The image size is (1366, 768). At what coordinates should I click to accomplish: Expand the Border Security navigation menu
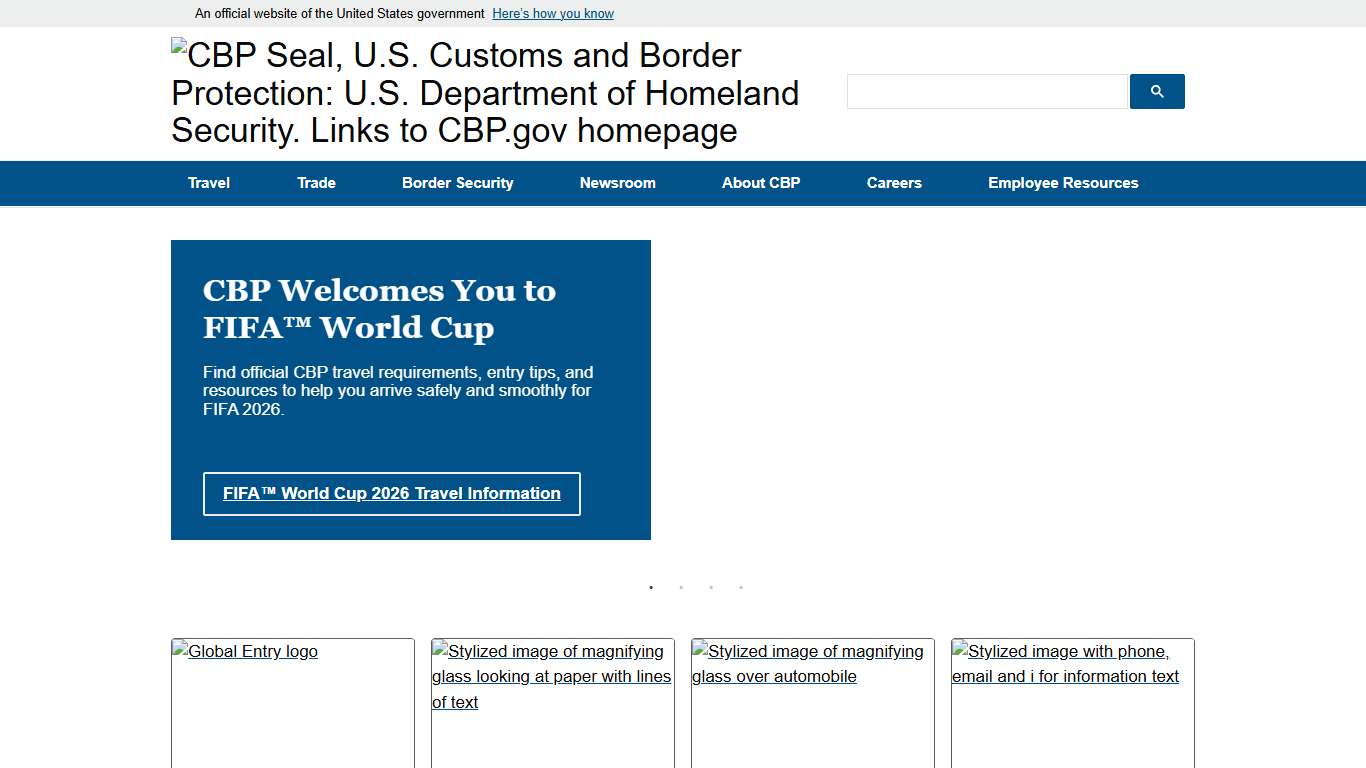[457, 183]
